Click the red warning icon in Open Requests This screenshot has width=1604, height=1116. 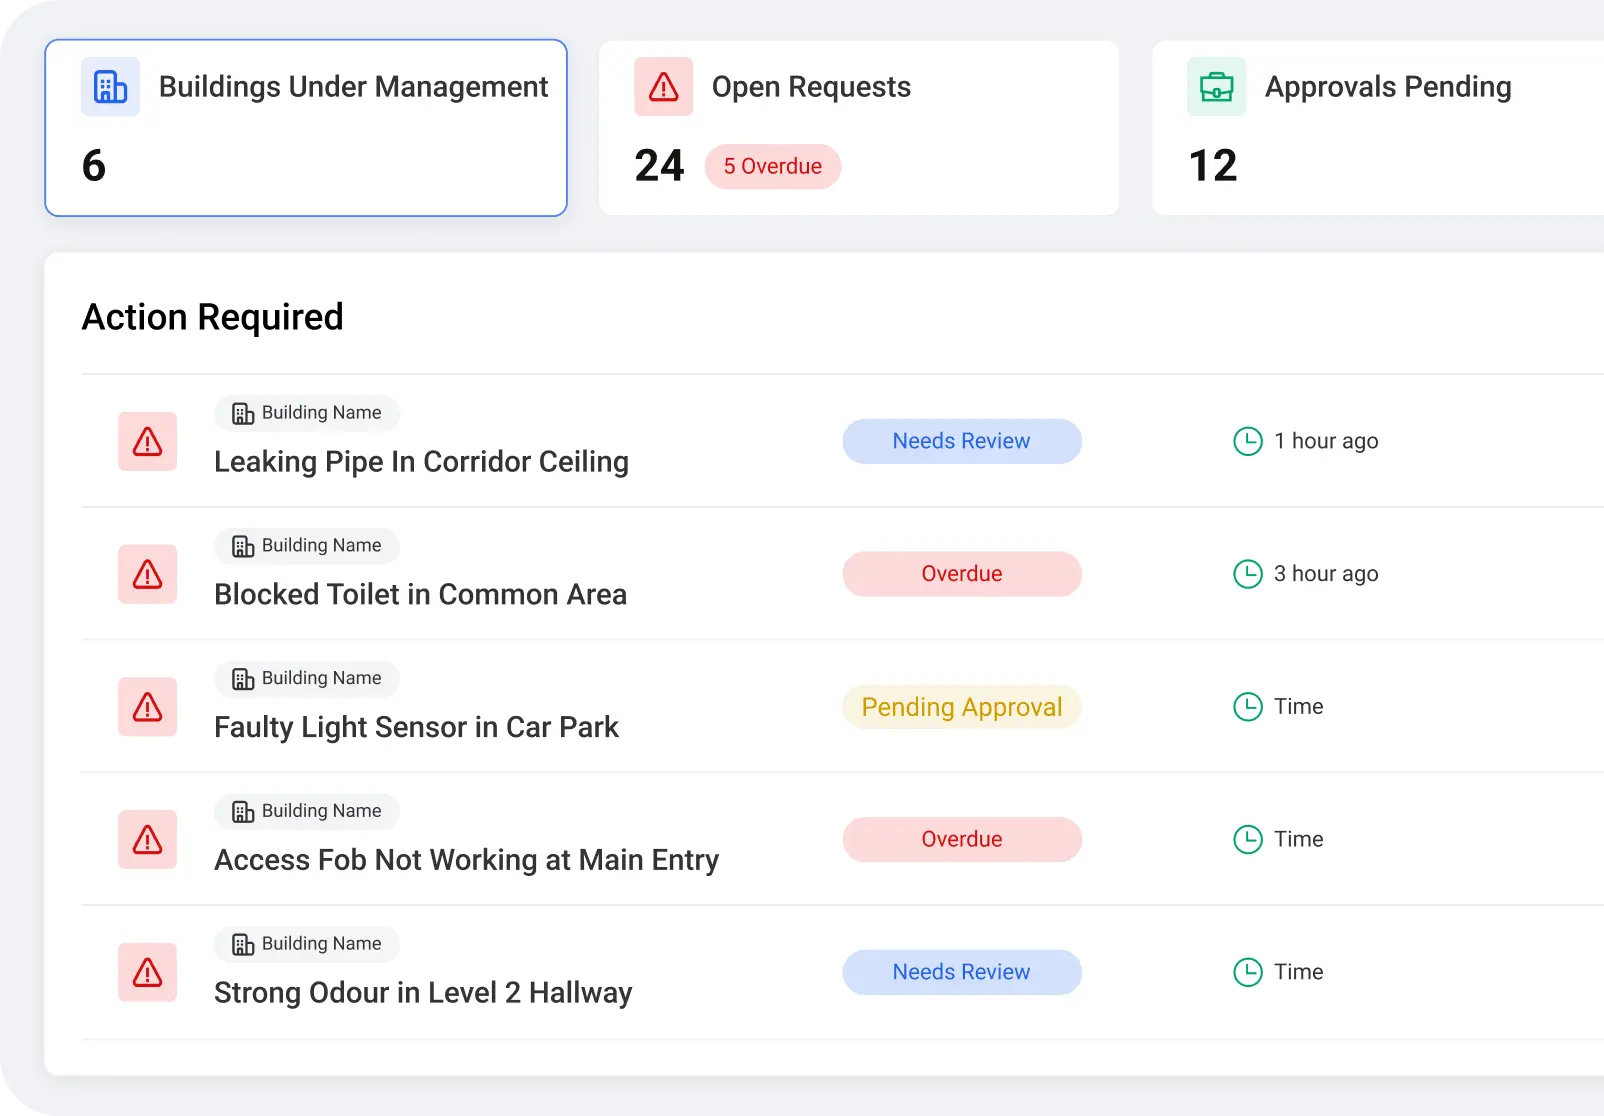pyautogui.click(x=663, y=87)
